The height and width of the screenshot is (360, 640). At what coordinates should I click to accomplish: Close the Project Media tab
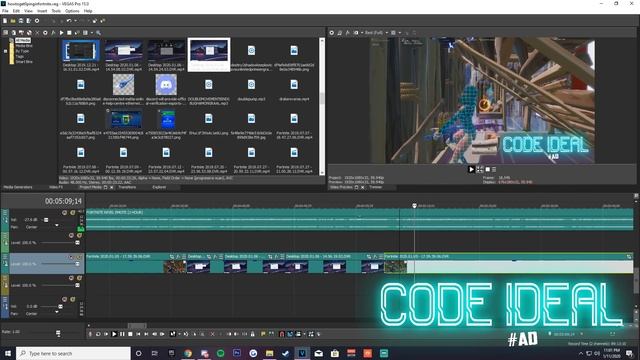click(111, 187)
